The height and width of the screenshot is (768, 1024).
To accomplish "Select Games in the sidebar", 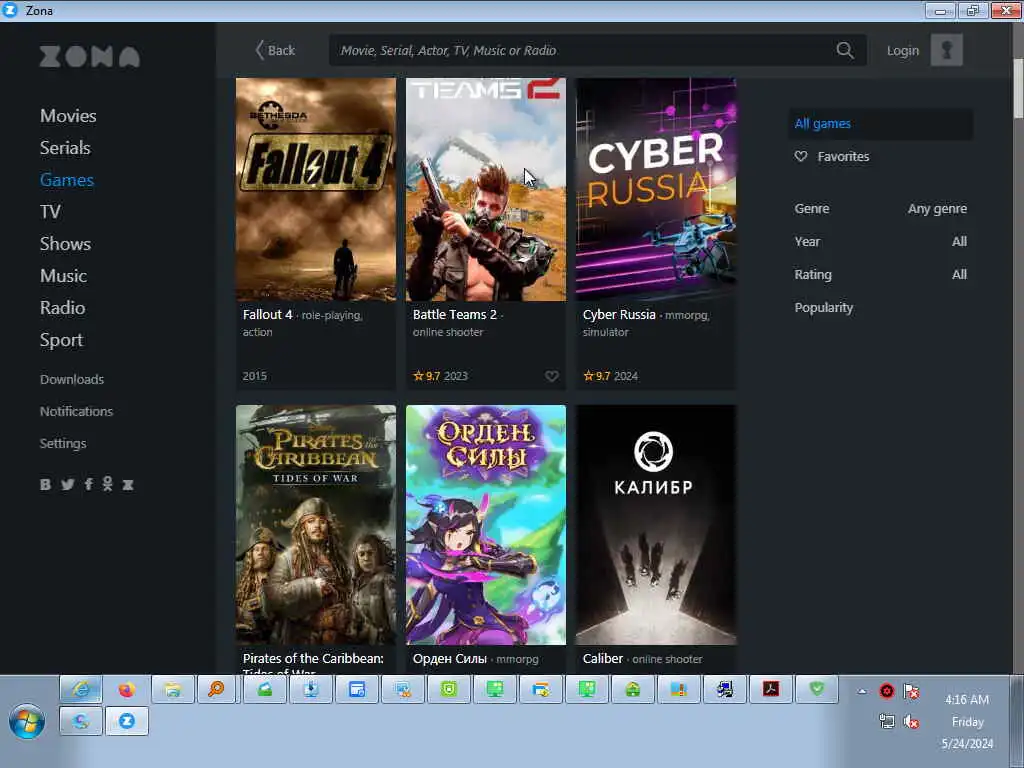I will point(67,180).
